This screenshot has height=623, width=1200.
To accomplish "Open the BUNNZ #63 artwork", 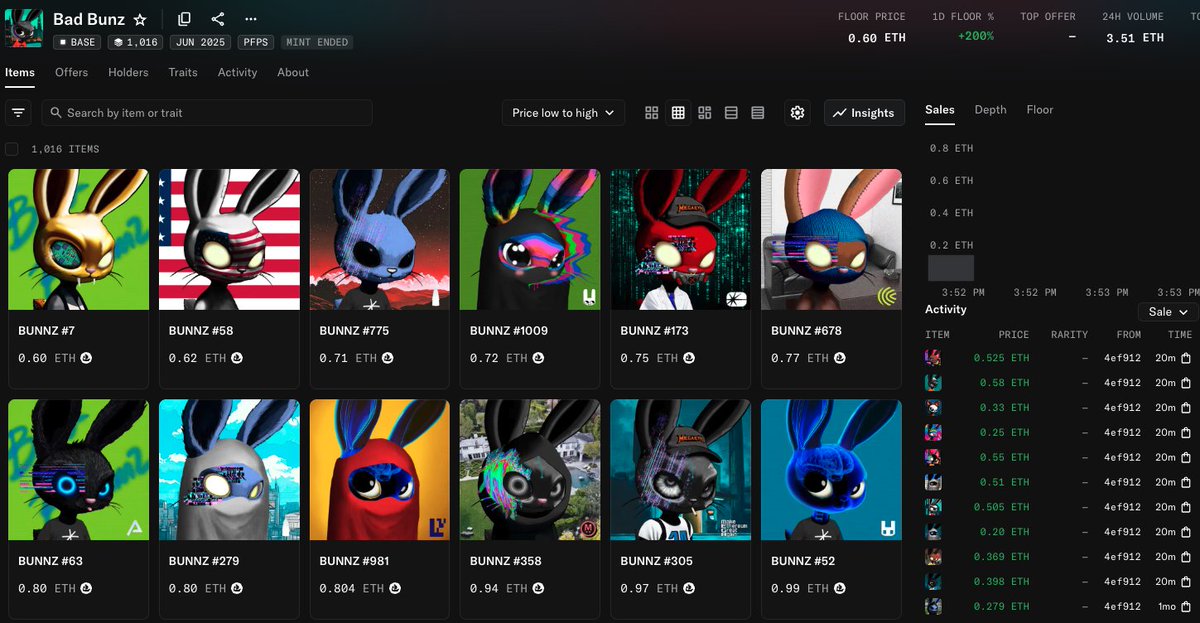I will (x=78, y=470).
